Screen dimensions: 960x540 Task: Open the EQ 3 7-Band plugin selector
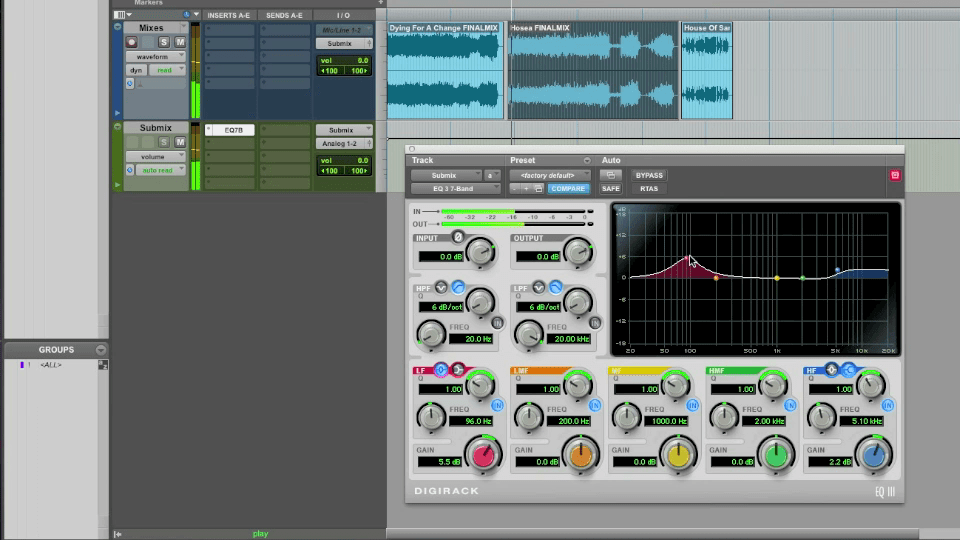pos(456,189)
